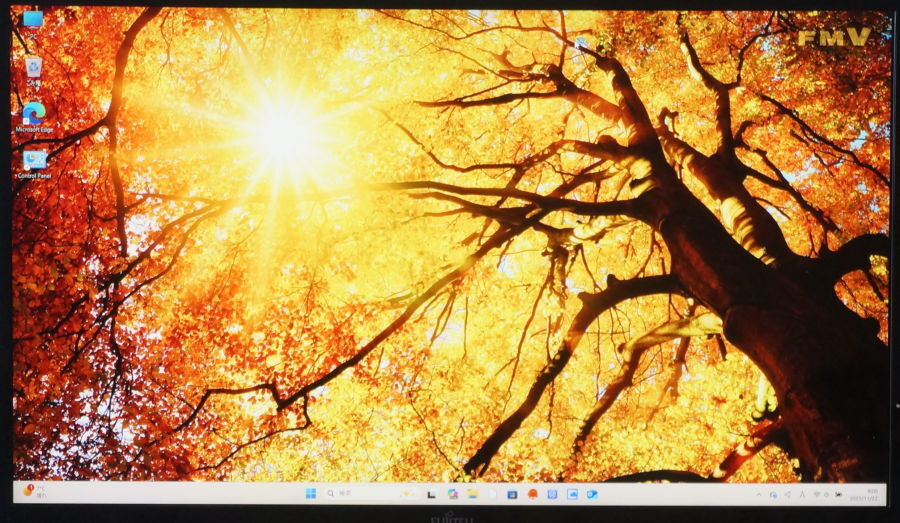The image size is (900, 523).
Task: Open the orange app icon on taskbar
Action: 532,494
